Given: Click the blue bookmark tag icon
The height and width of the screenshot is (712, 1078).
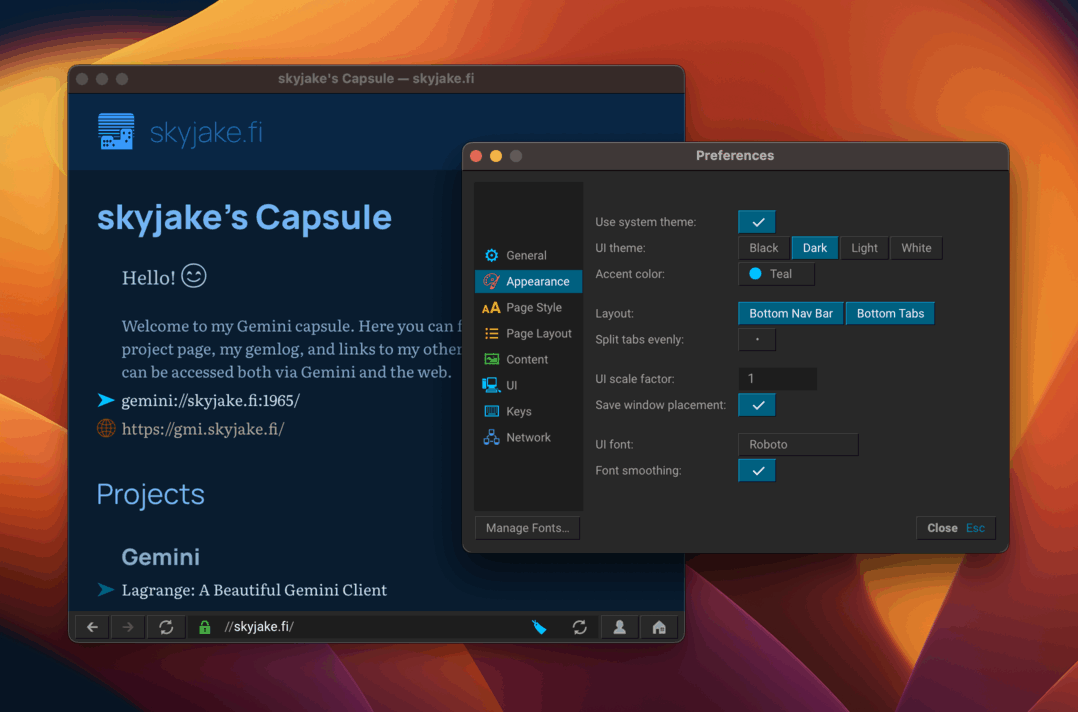Looking at the screenshot, I should (x=539, y=627).
